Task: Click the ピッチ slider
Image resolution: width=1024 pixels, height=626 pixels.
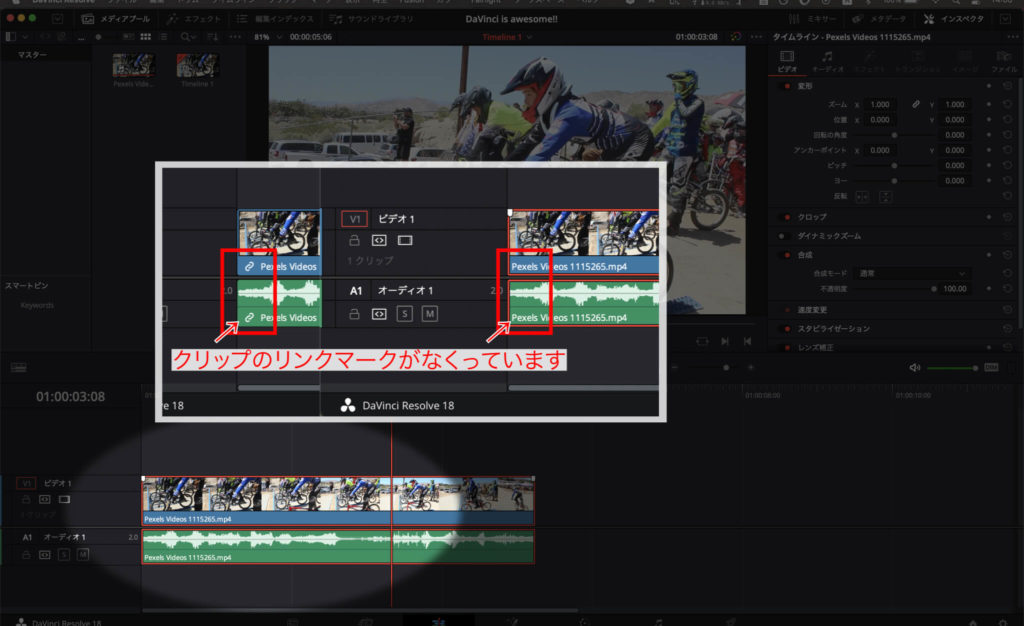Action: 895,165
